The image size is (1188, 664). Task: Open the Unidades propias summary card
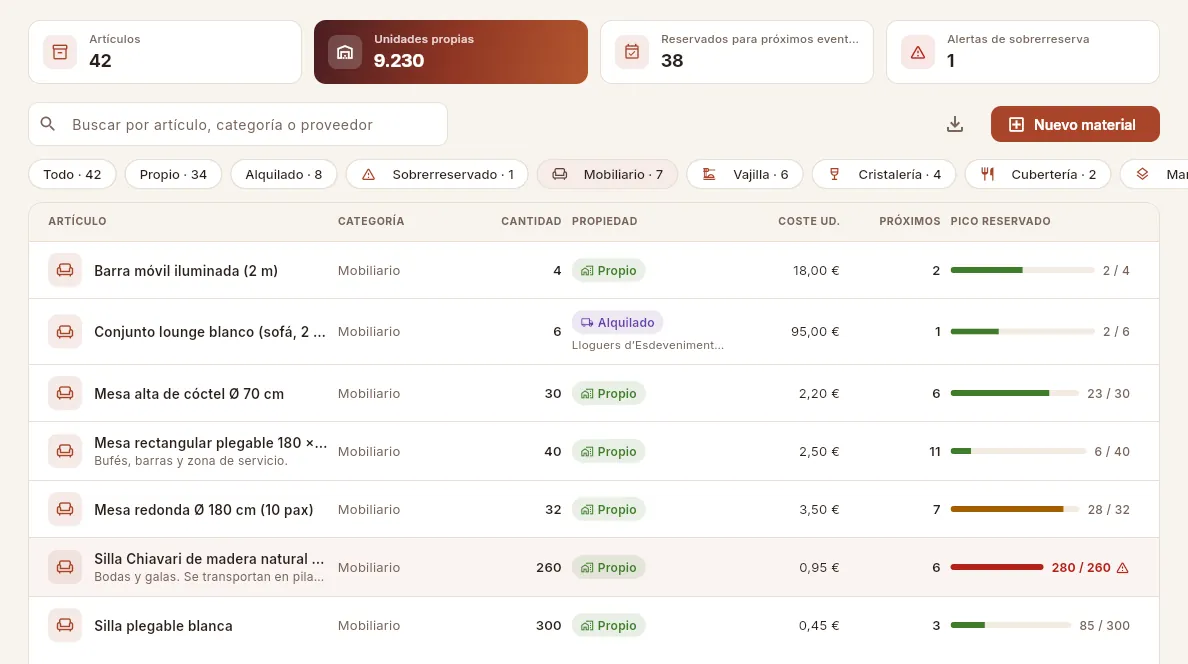pos(451,52)
